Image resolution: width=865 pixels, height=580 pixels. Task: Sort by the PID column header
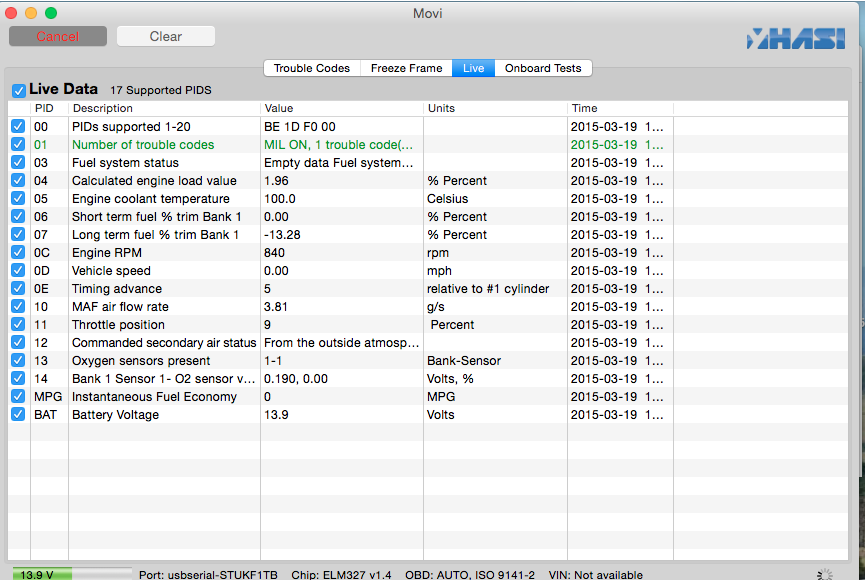45,108
